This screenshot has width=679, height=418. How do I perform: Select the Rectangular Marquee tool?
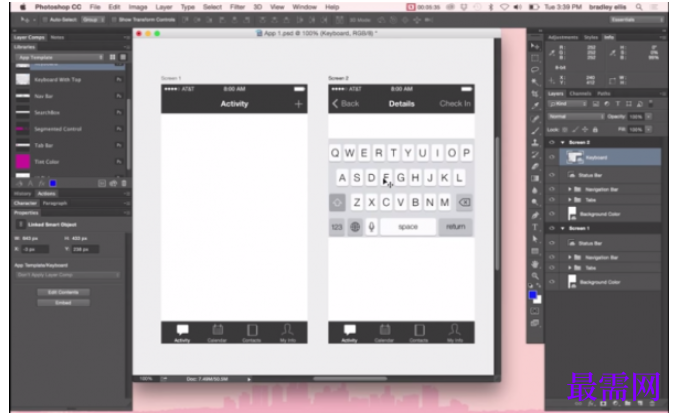click(535, 58)
